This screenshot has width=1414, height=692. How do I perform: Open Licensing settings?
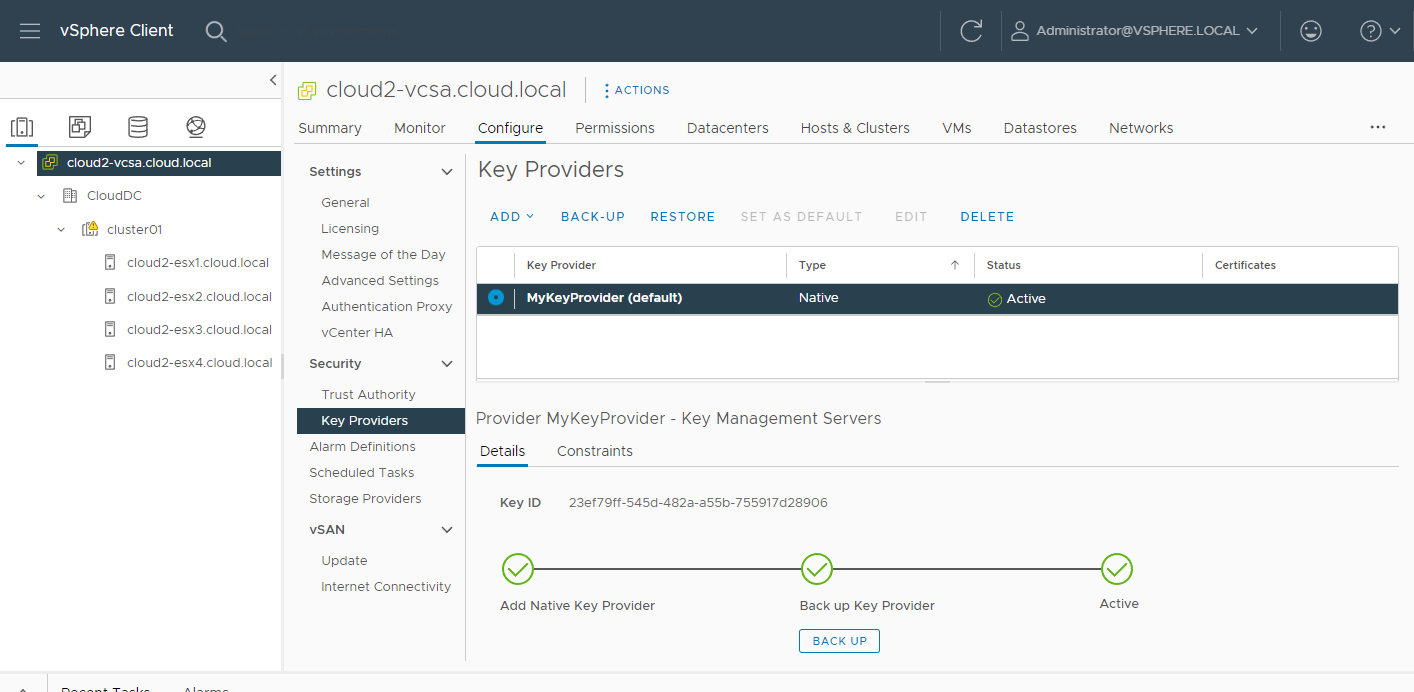(350, 229)
